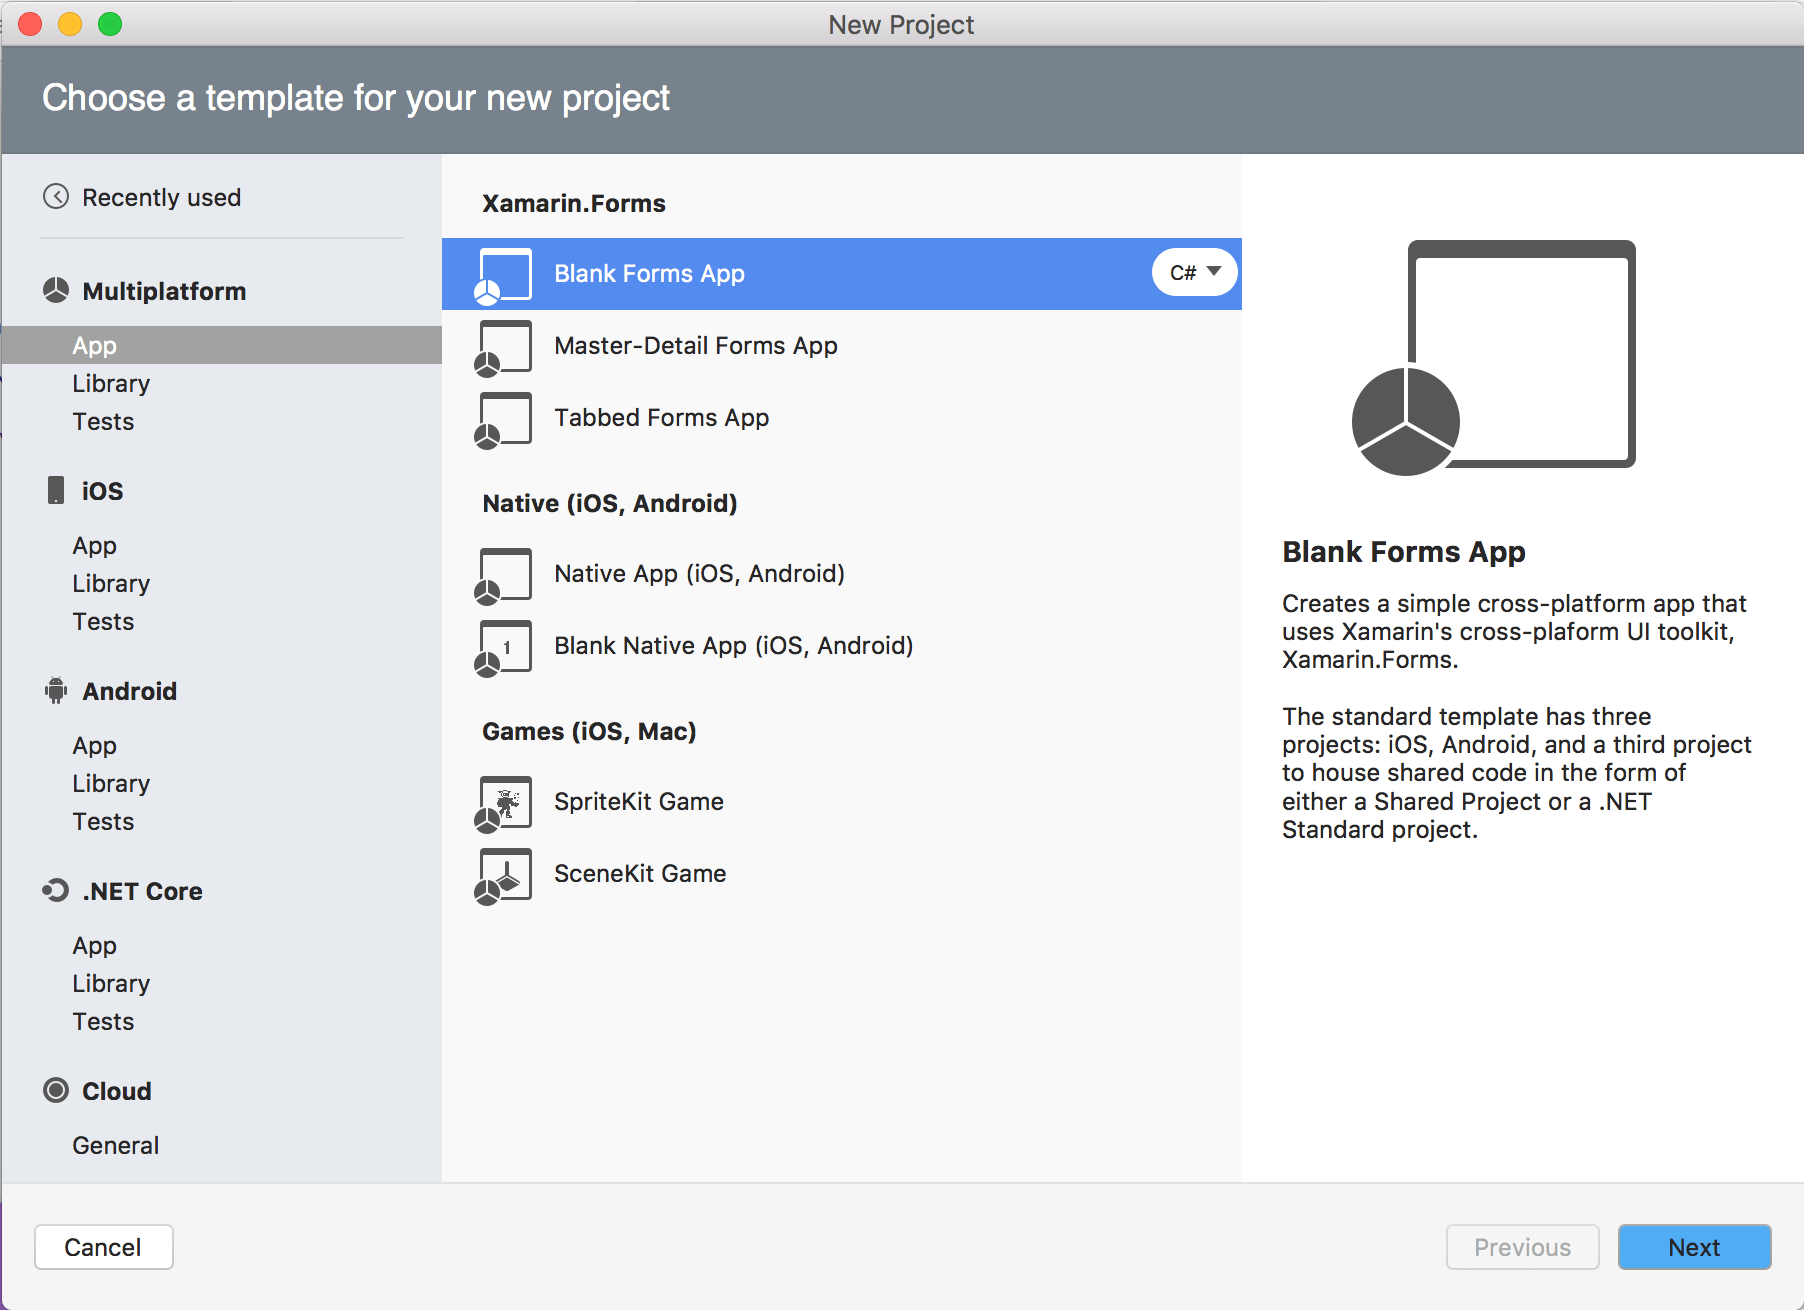Select the Blank Forms App template icon
The image size is (1804, 1310).
pyautogui.click(x=503, y=273)
